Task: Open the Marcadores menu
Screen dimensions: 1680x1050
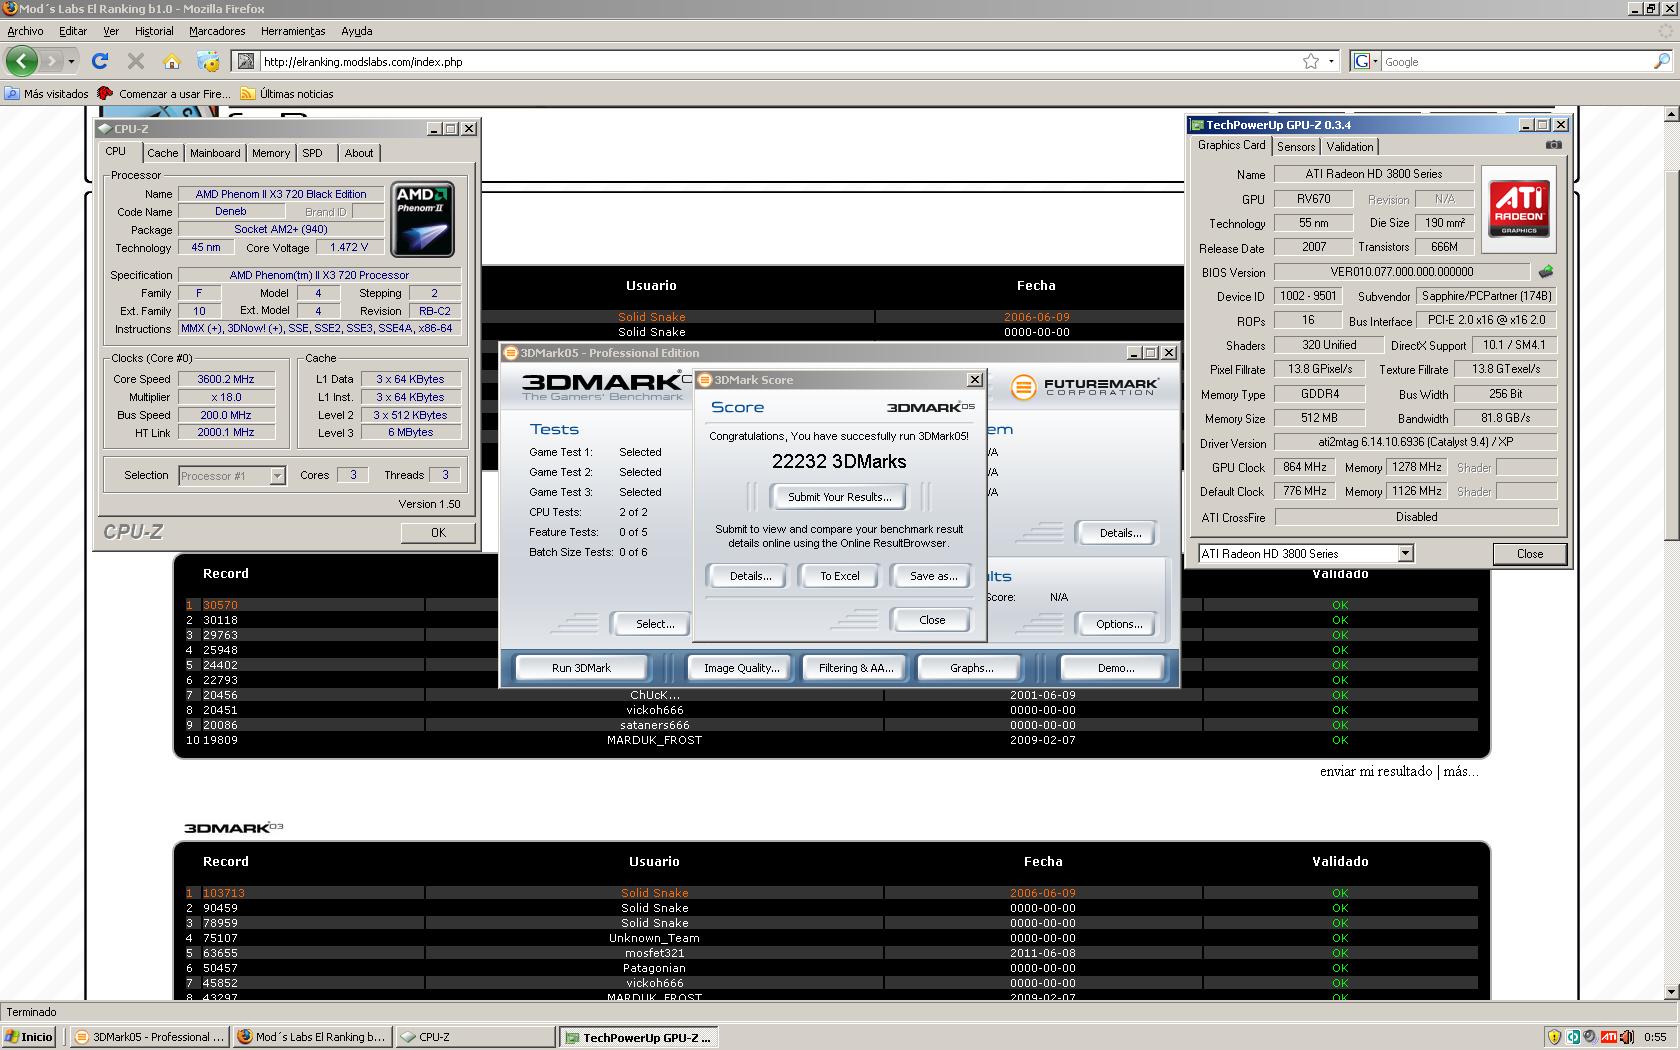Action: (x=217, y=31)
